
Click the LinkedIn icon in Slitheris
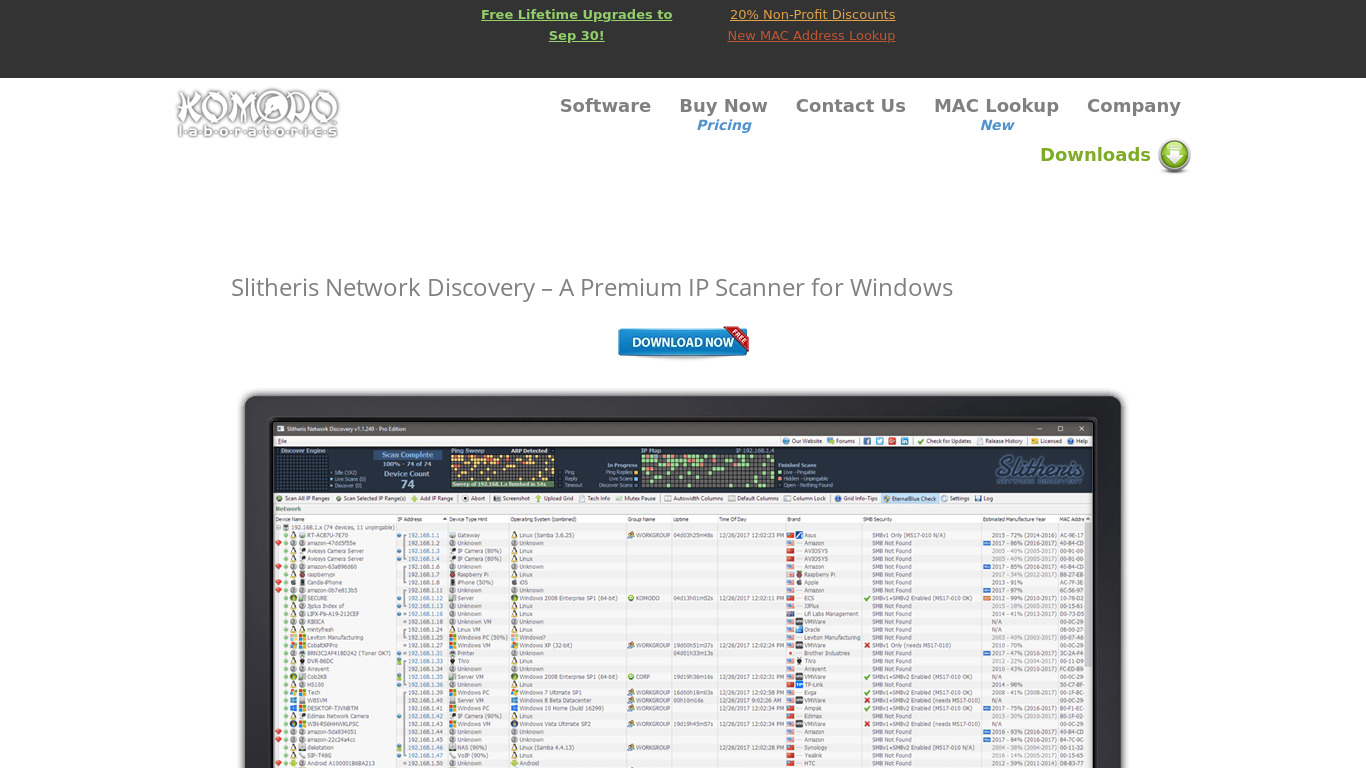tap(905, 441)
